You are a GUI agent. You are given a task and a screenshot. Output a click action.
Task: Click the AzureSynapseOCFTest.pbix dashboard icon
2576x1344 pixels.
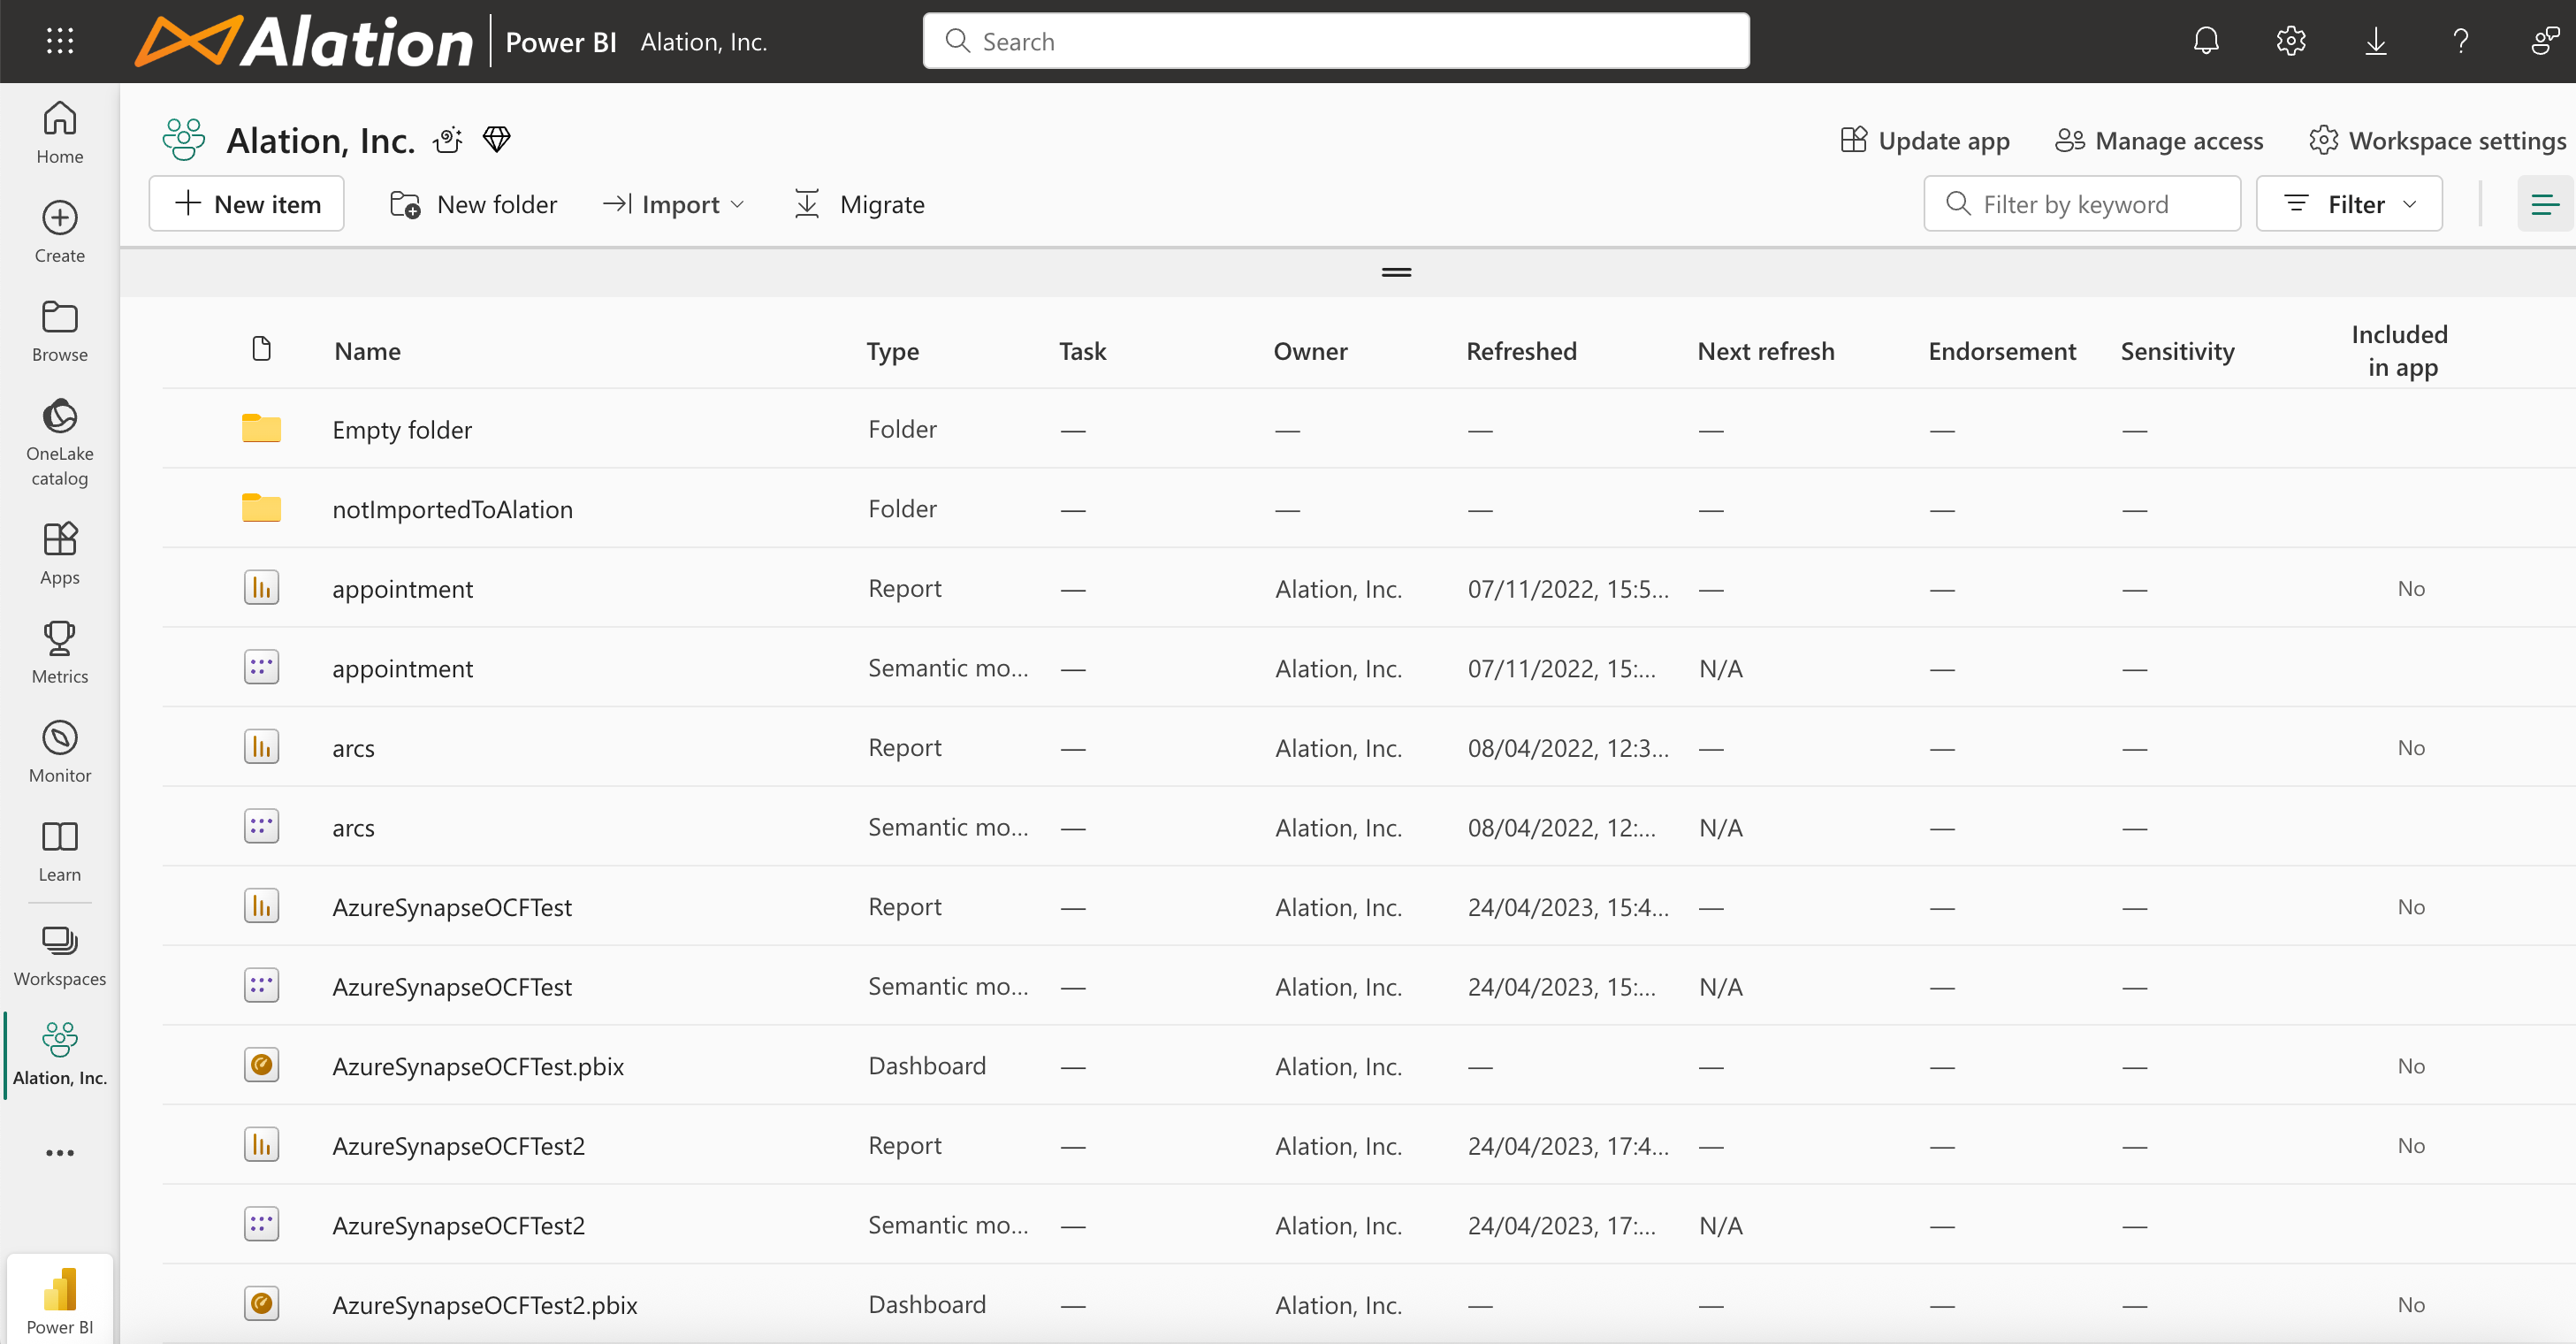(261, 1065)
